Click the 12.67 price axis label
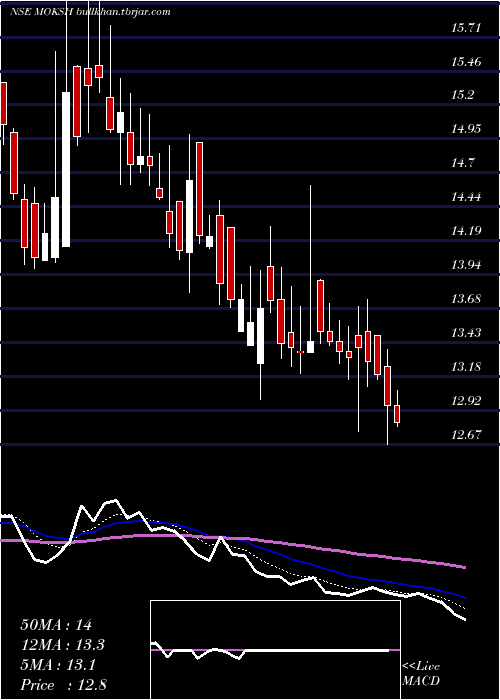 point(466,434)
